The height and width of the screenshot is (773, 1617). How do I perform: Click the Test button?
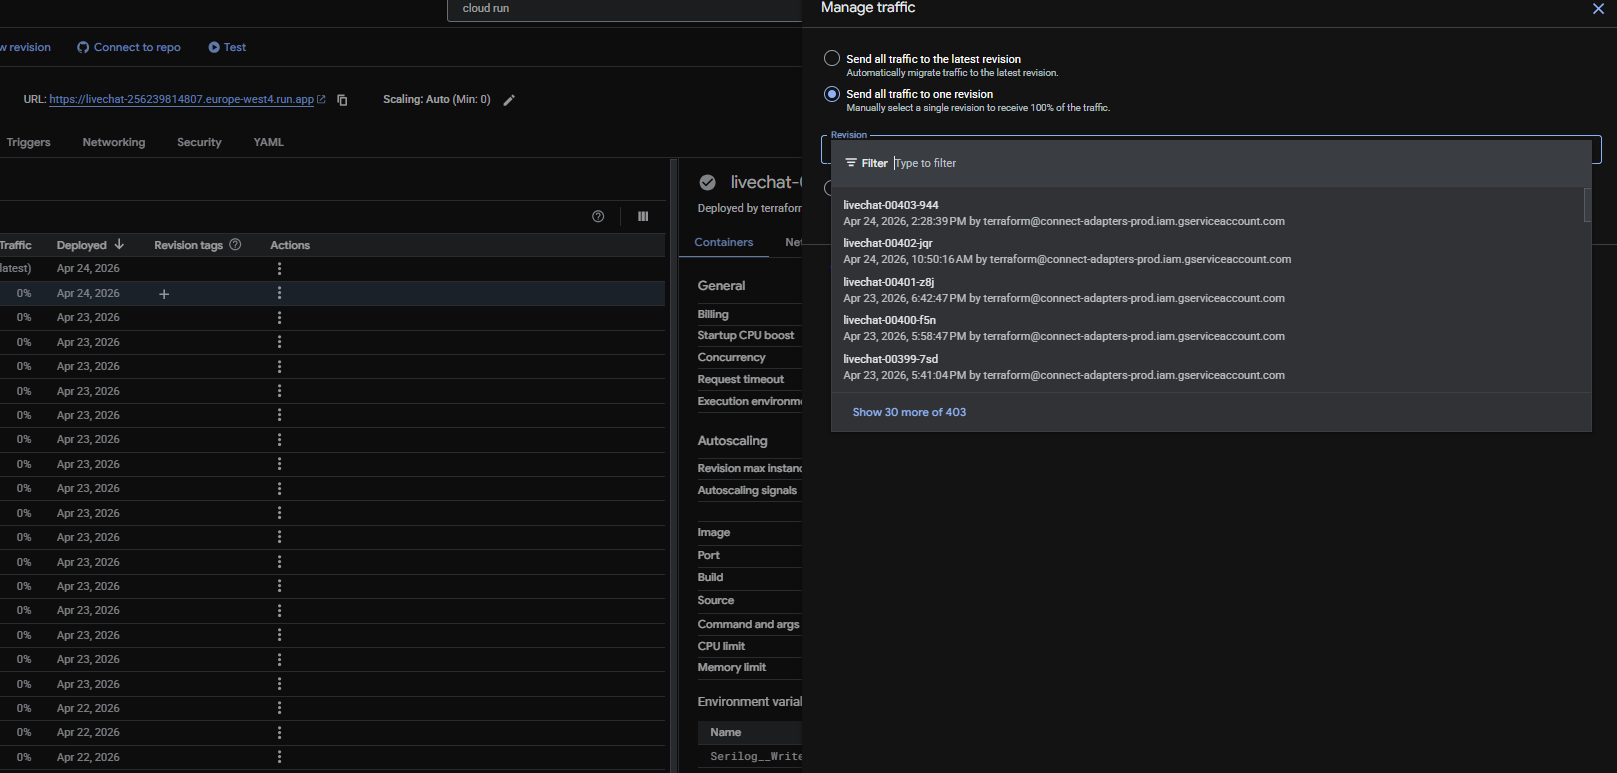(227, 47)
